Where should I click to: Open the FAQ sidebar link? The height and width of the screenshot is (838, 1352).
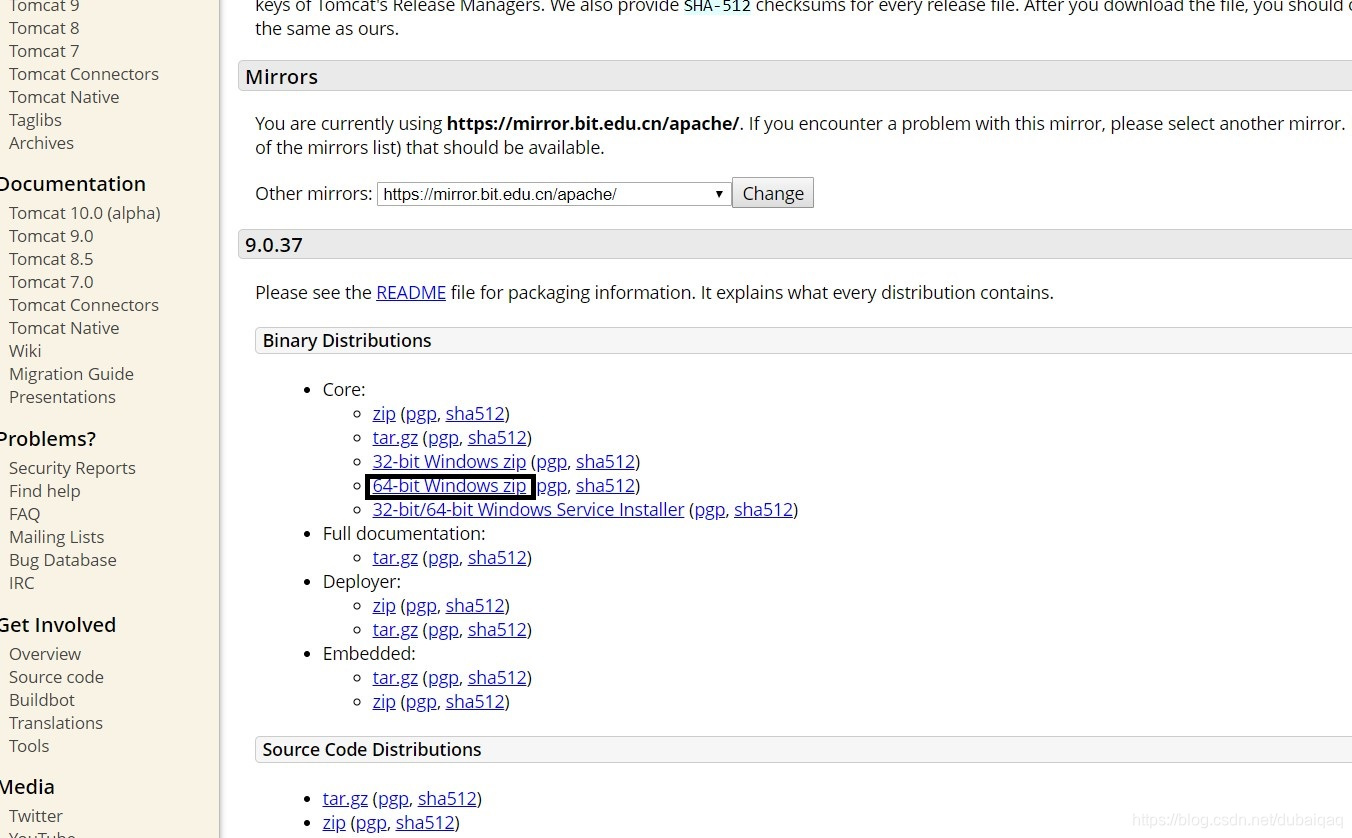click(x=24, y=514)
